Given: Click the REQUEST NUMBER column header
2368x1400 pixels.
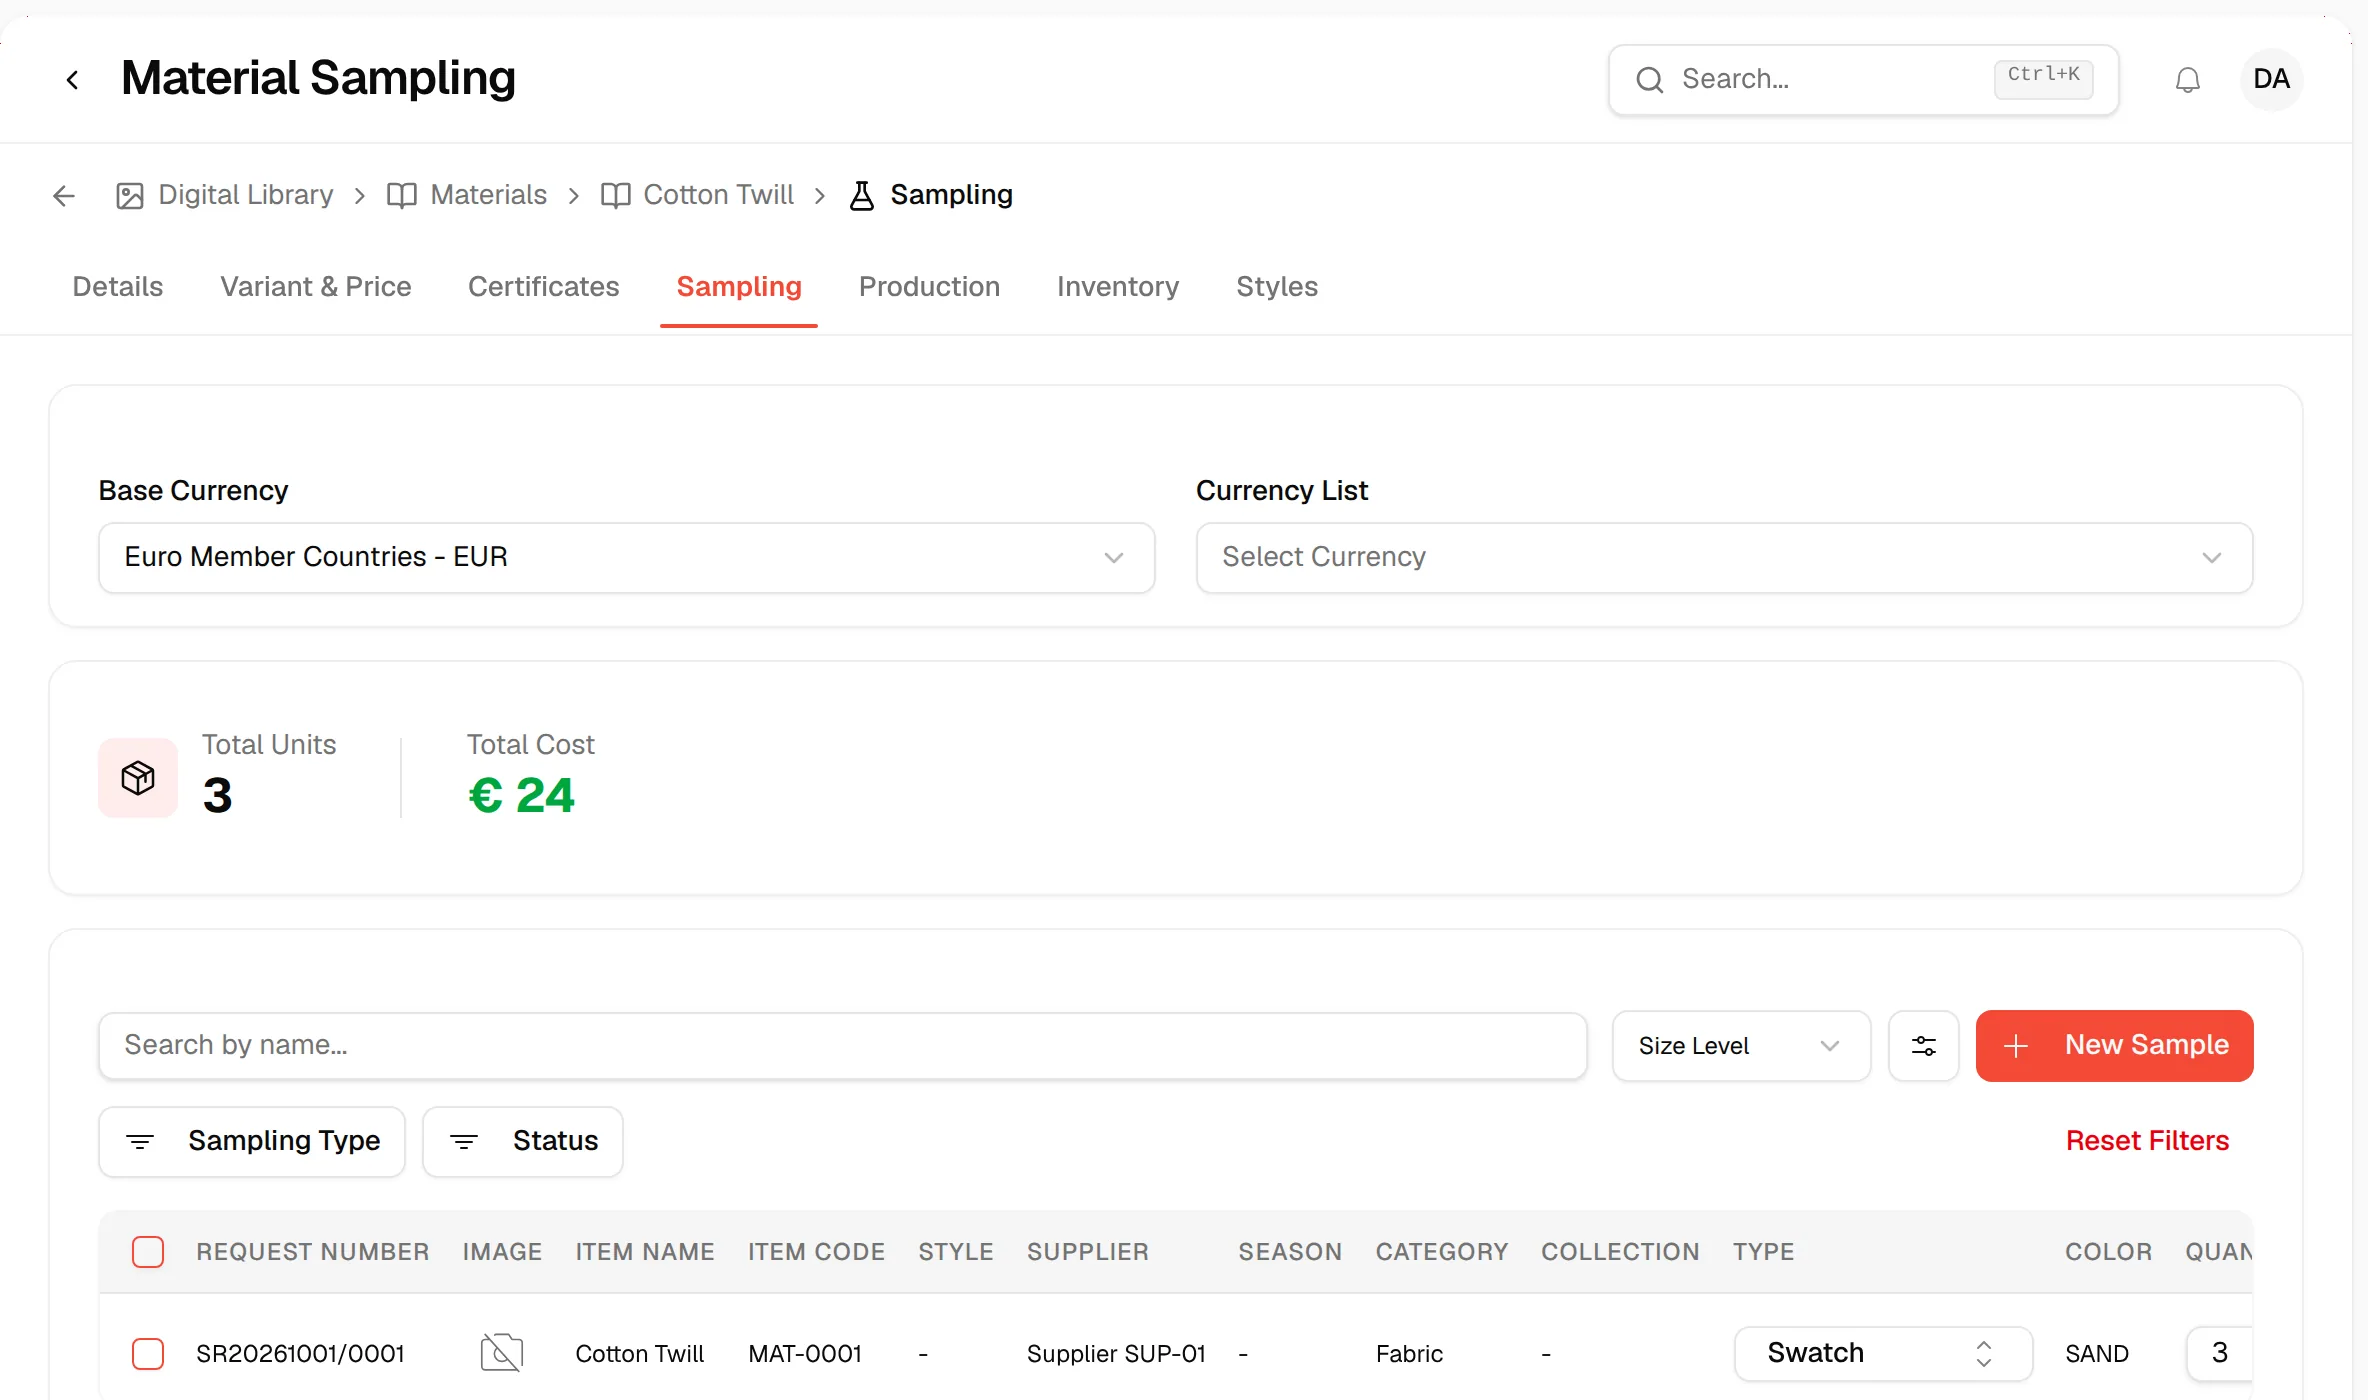Looking at the screenshot, I should (312, 1252).
